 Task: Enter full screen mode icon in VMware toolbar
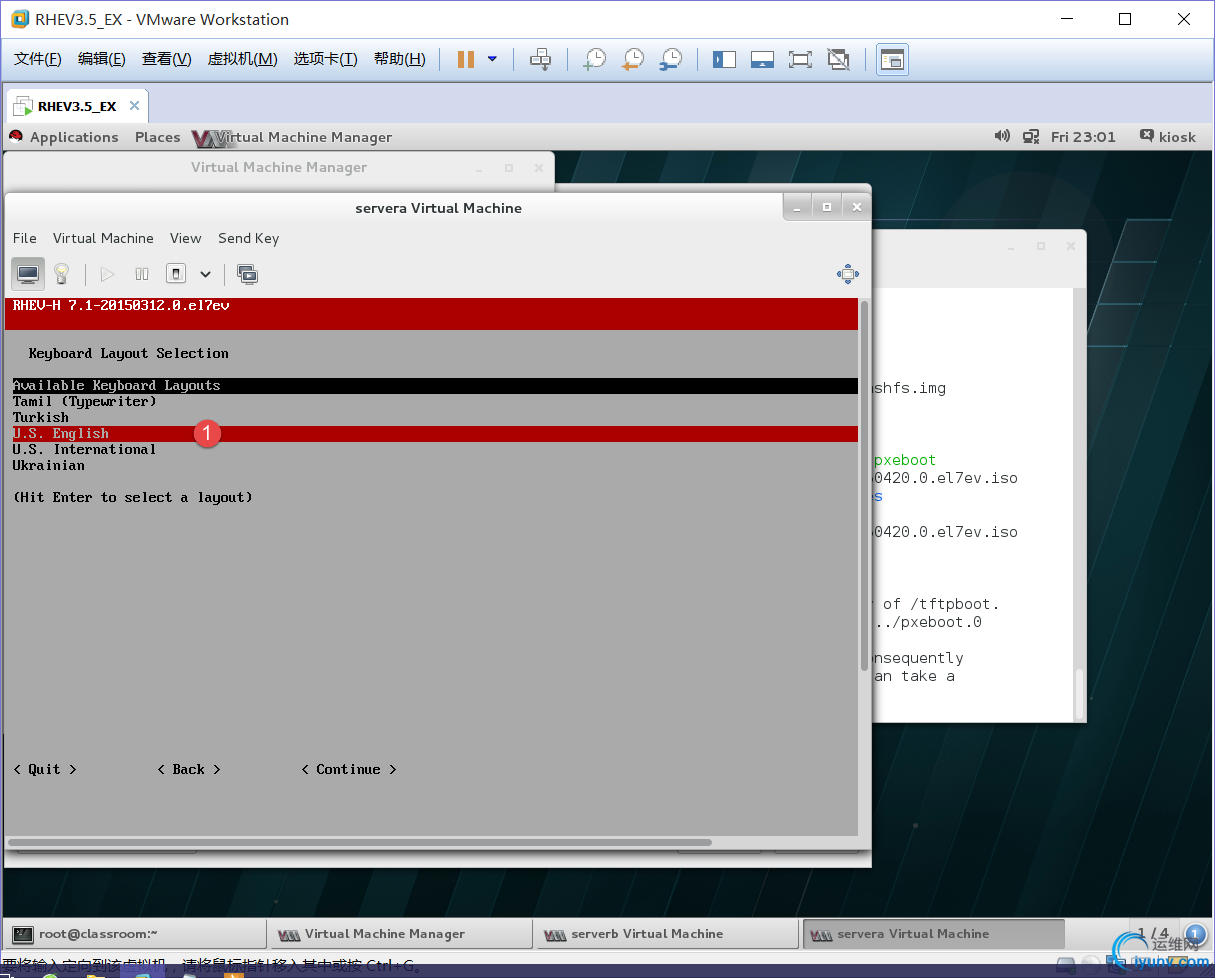[x=800, y=60]
